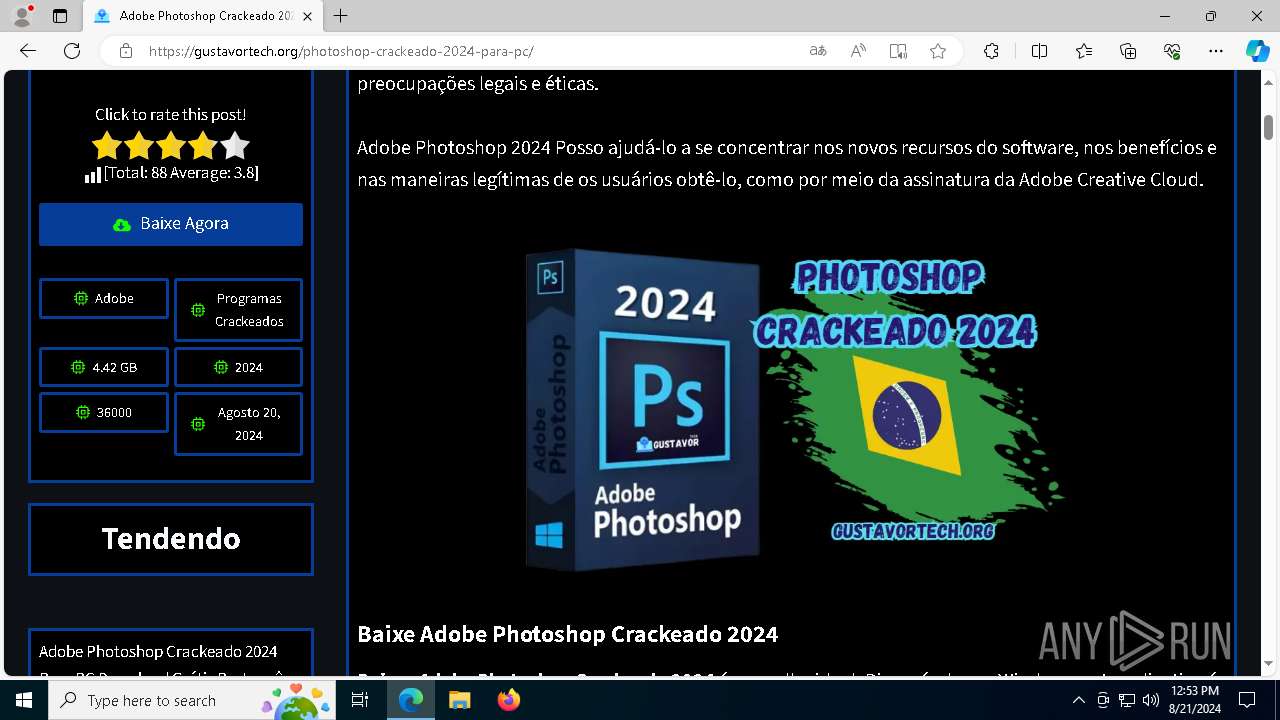Open Windows Start menu
The height and width of the screenshot is (720, 1280).
pos(24,701)
